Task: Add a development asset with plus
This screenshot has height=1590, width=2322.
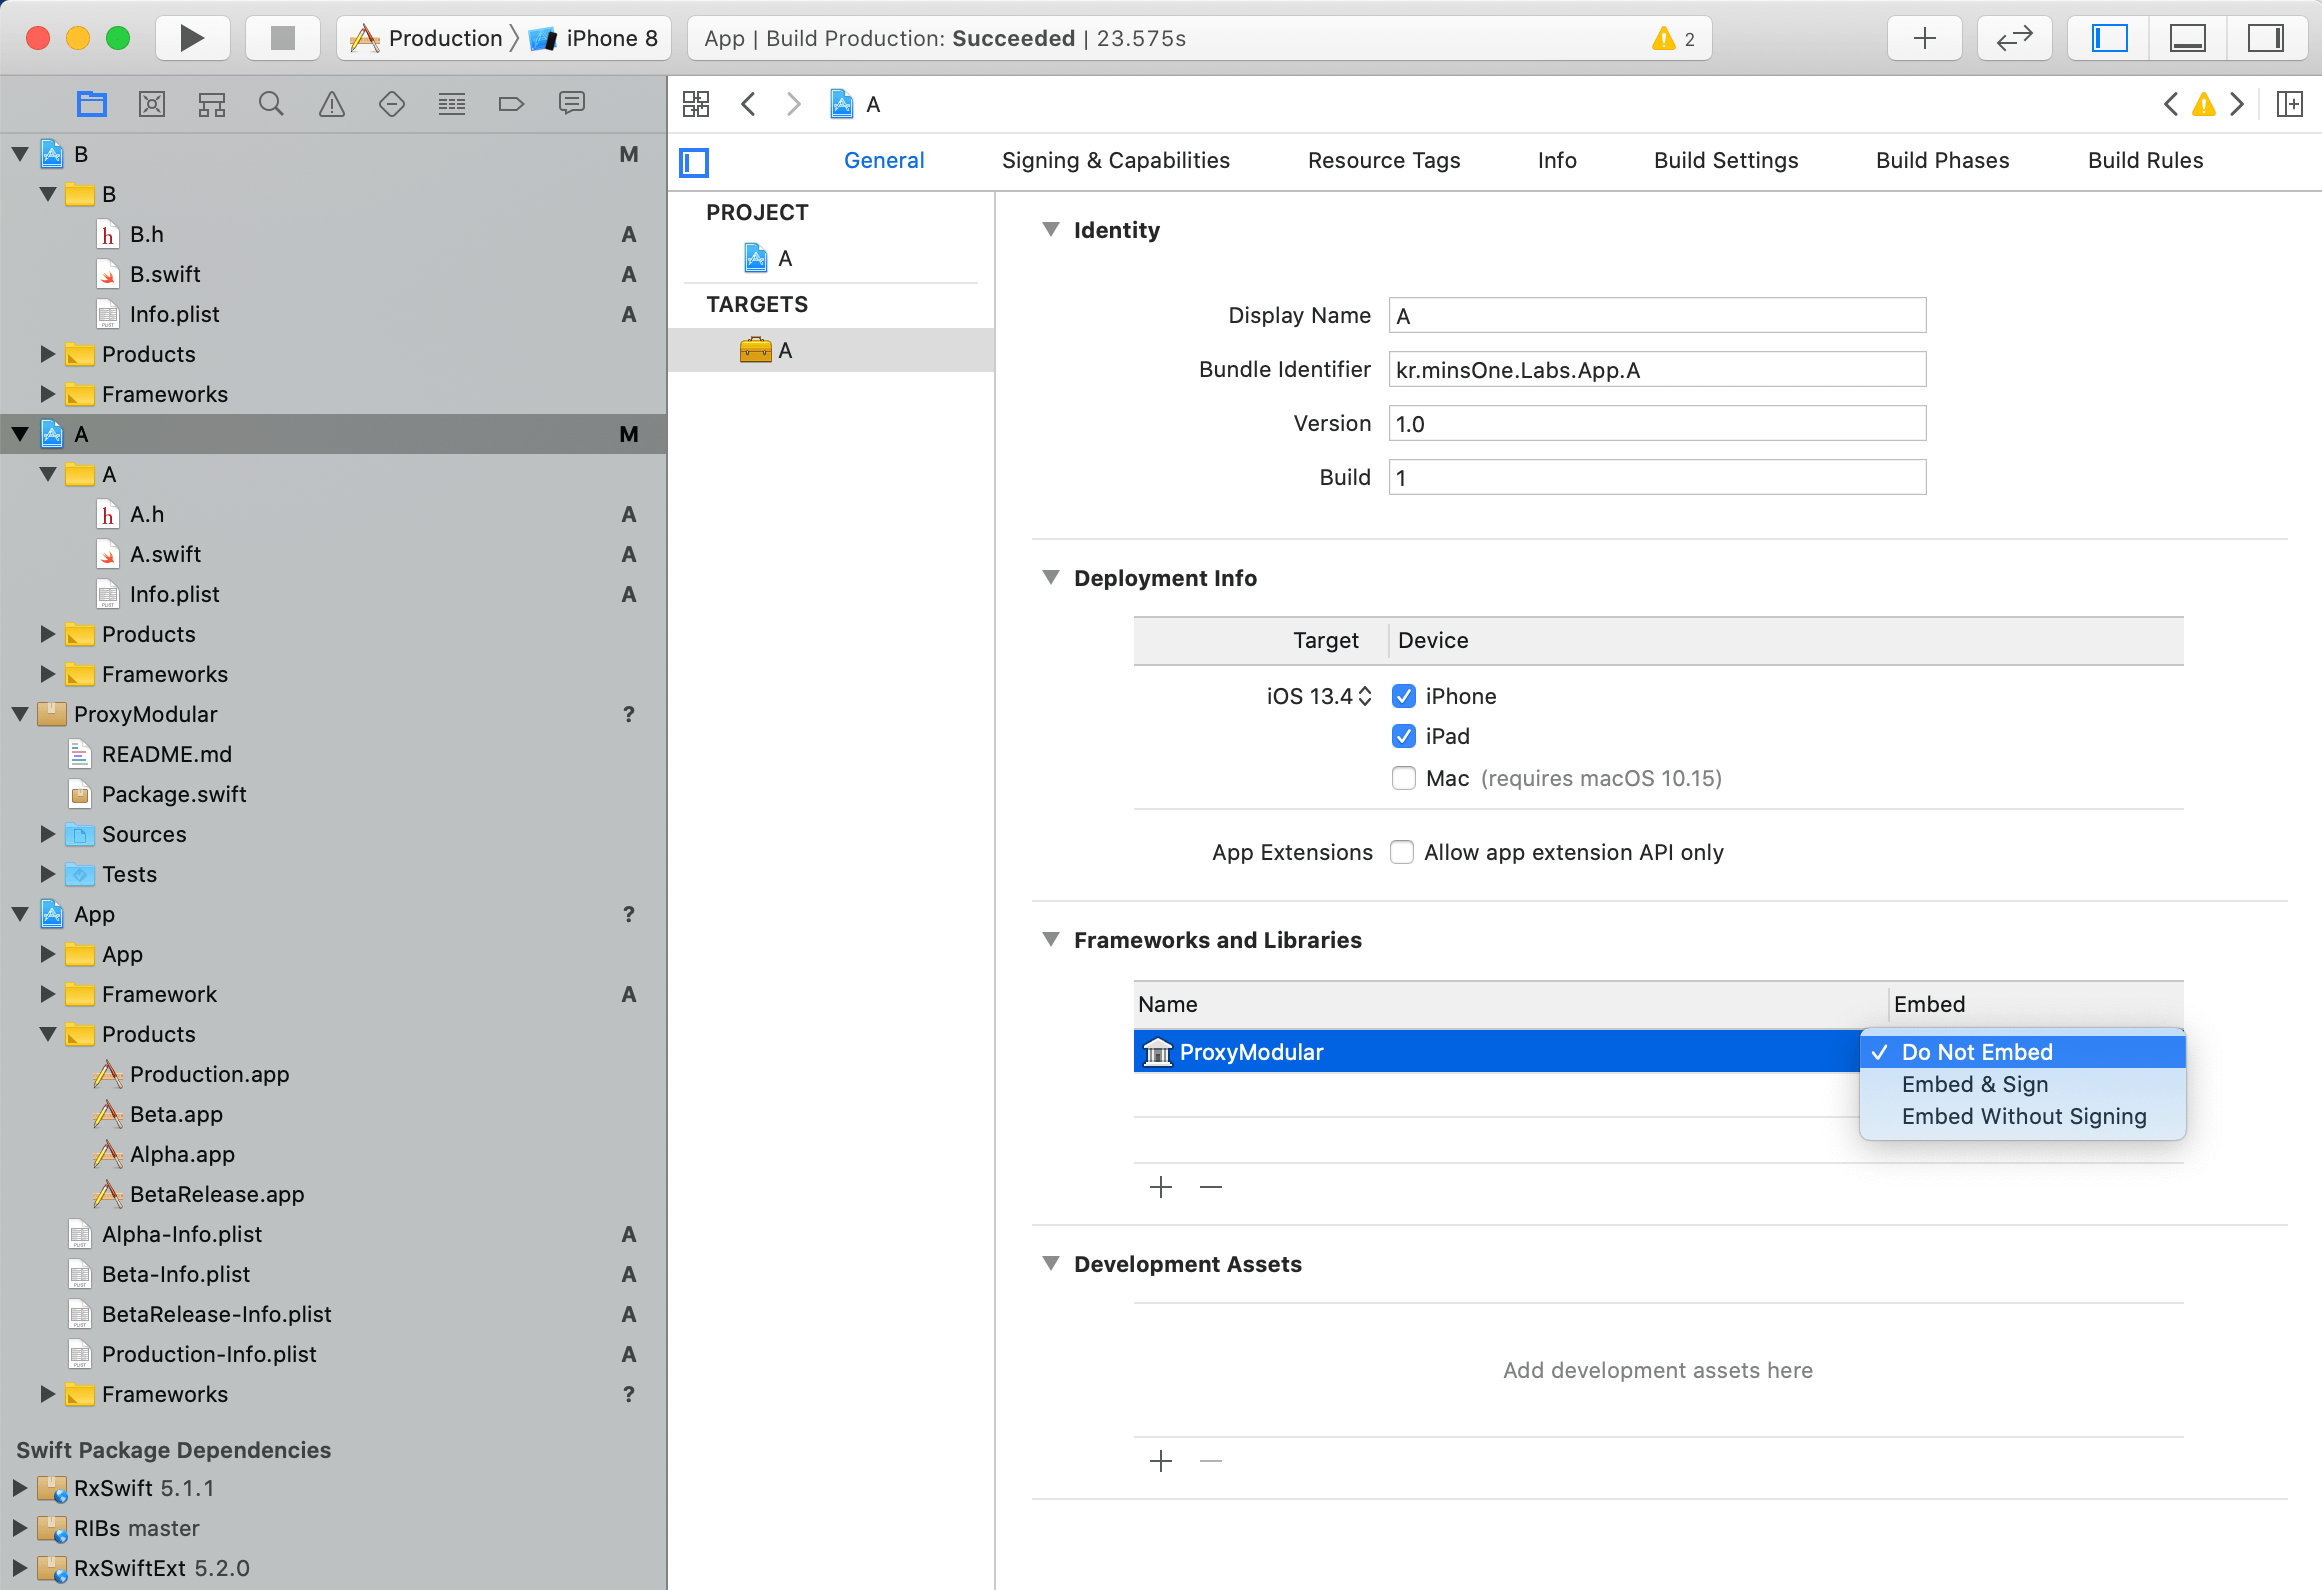Action: (1161, 1461)
